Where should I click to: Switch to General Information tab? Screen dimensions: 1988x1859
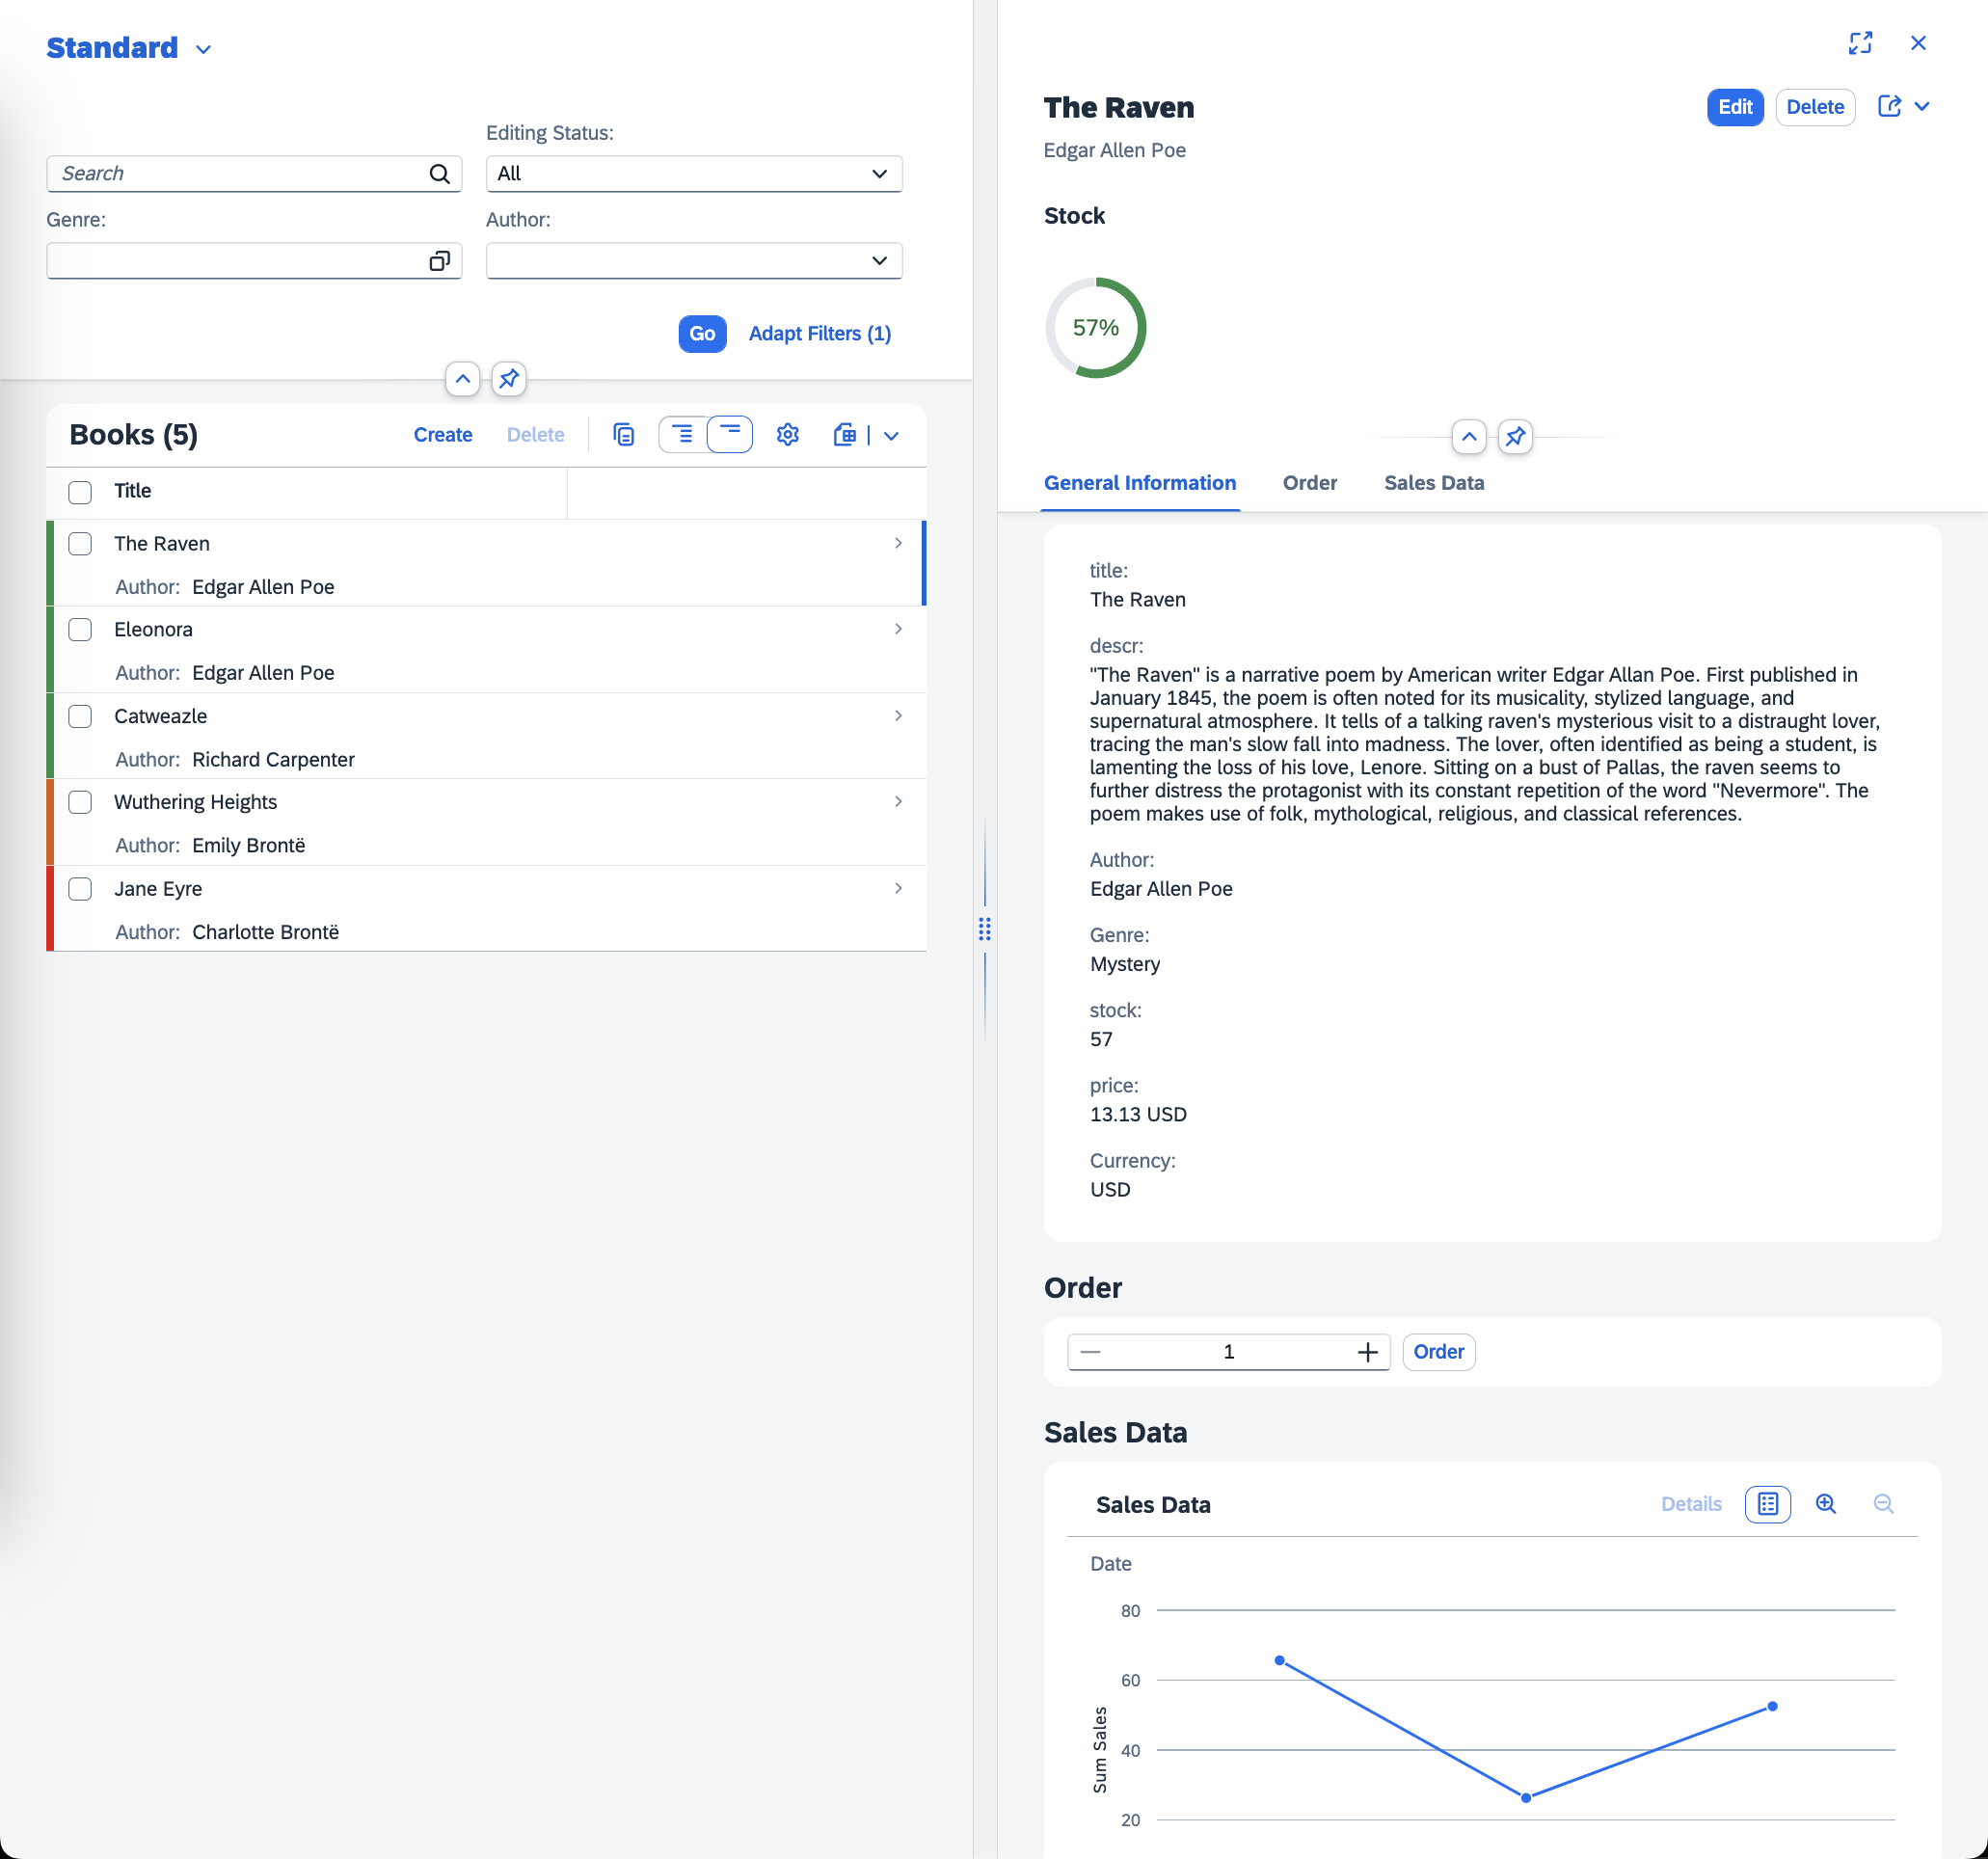[x=1140, y=483]
